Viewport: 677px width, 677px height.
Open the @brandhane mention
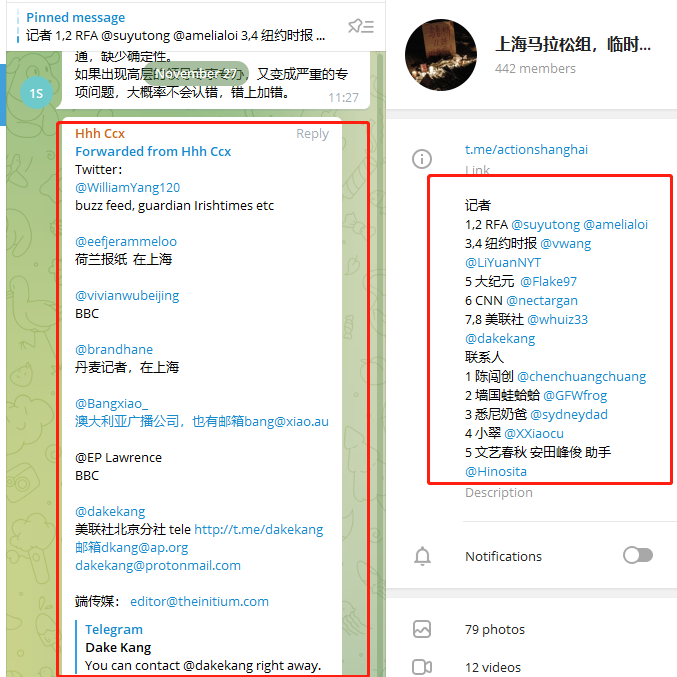(114, 349)
